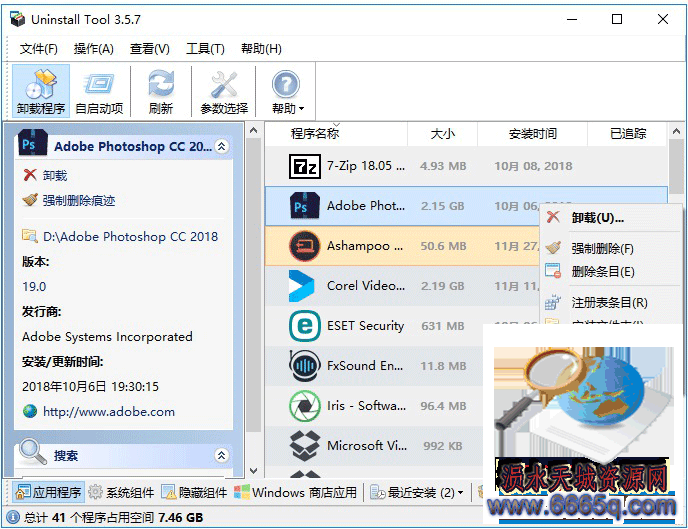Open the 卸载程序 toolbar button

coord(41,91)
